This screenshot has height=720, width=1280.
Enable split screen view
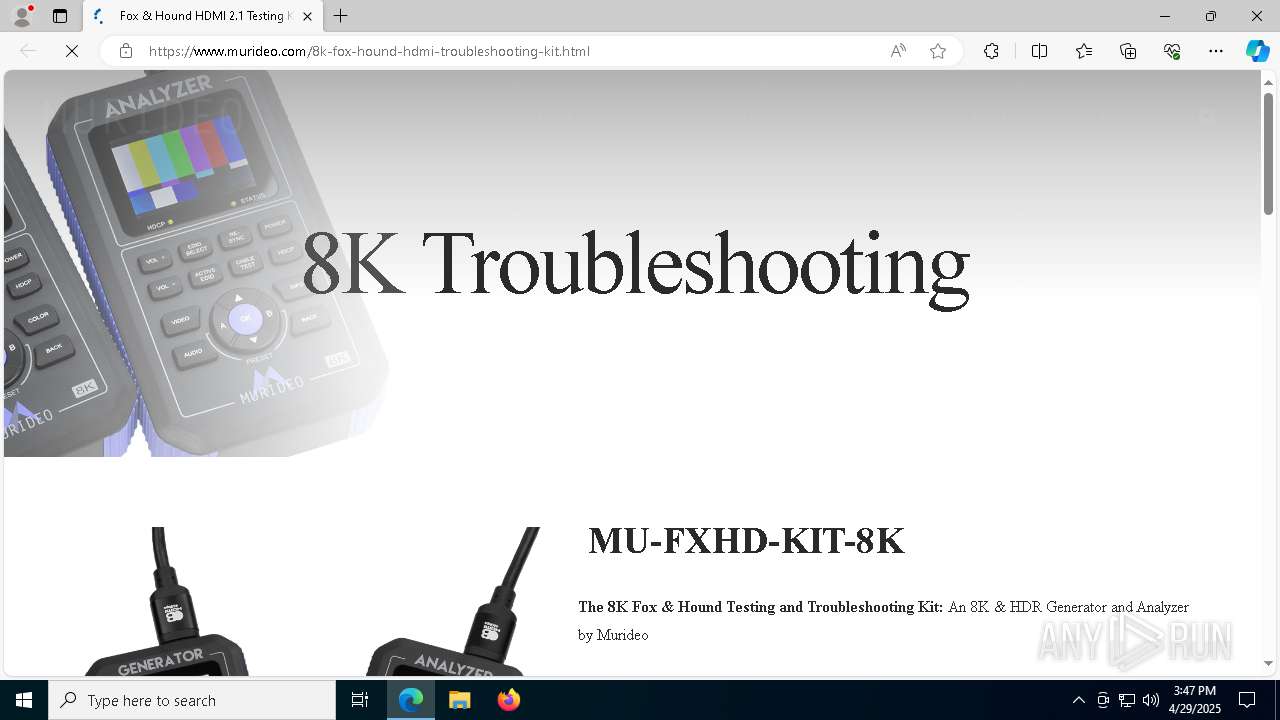pos(1039,51)
